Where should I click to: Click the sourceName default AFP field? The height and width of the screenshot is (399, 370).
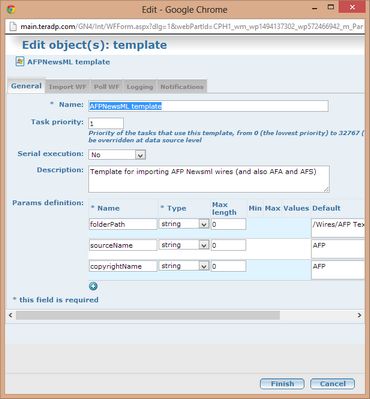coord(338,249)
